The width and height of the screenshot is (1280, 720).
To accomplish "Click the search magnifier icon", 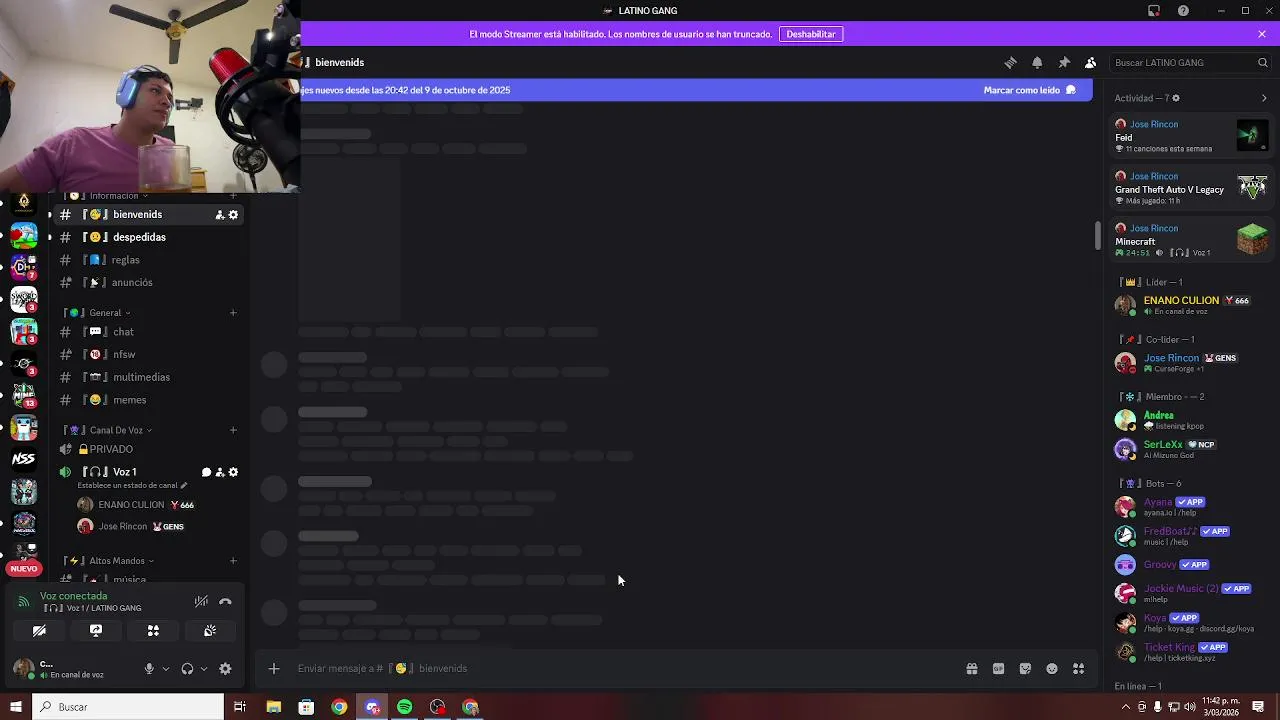I will coord(1262,62).
